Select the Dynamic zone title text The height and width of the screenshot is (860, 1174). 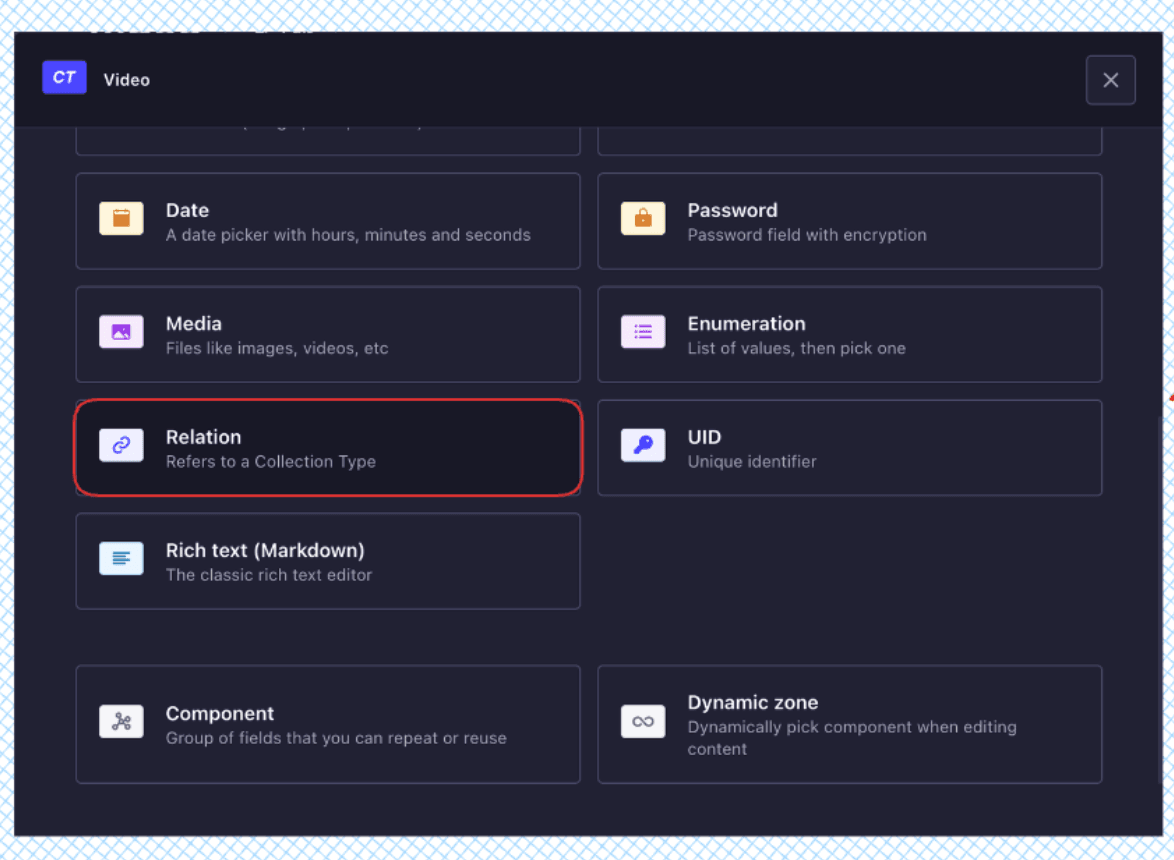tap(752, 702)
